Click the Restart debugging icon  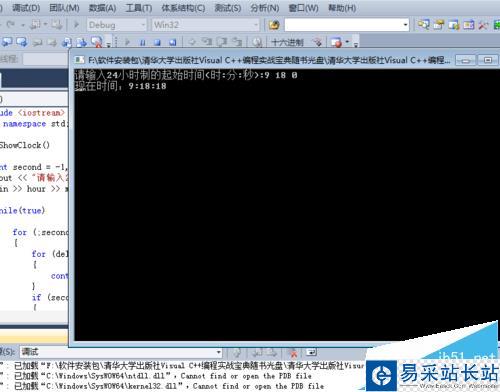[172, 42]
